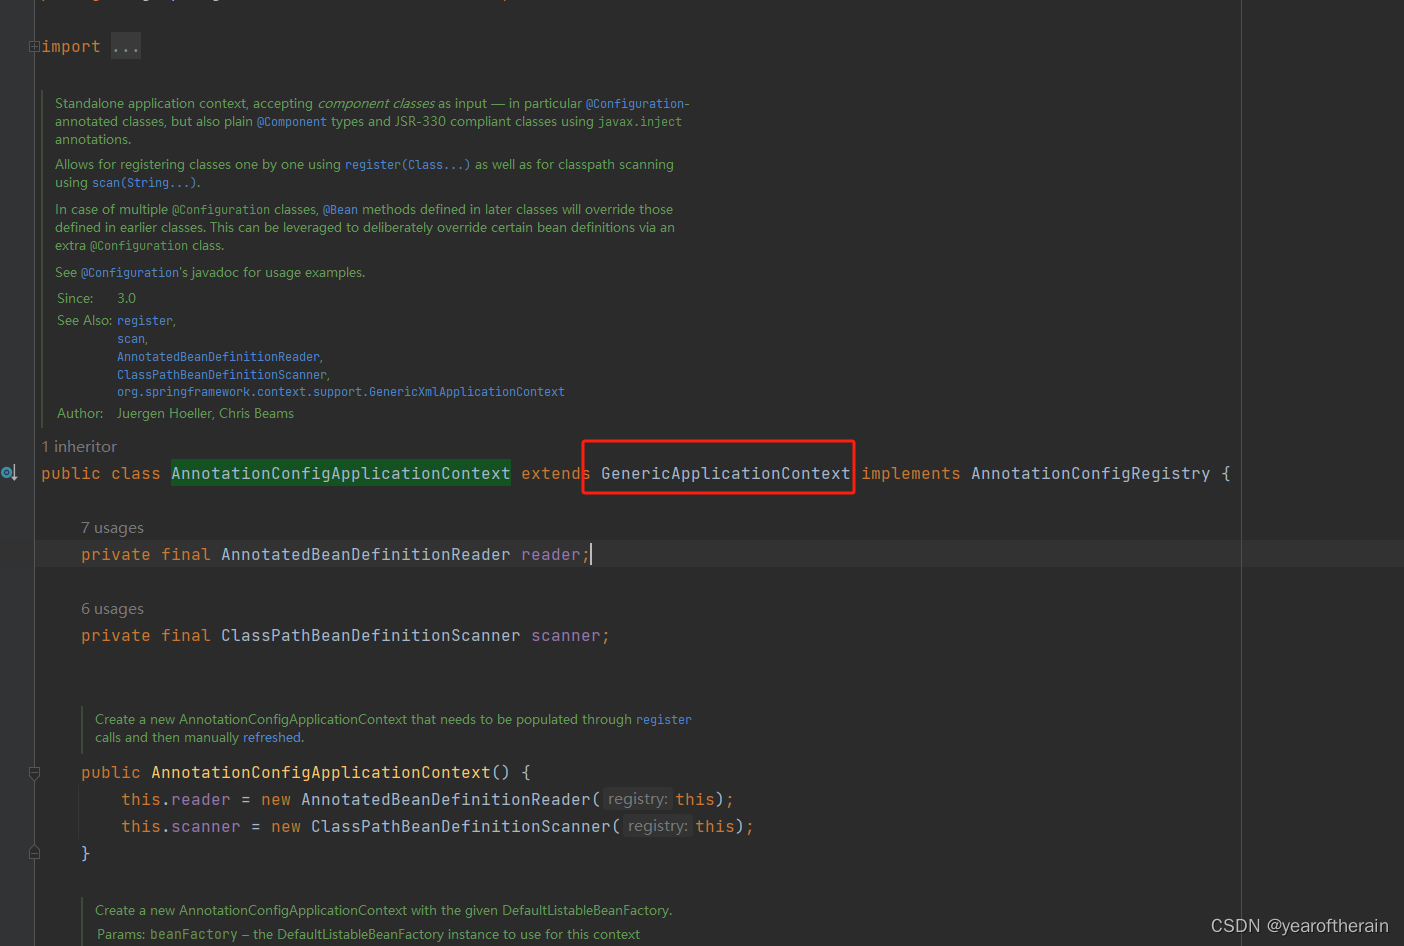Screen dimensions: 1404x946
Task: Click 'this.scanner' in the assignment statement
Action: pyautogui.click(x=181, y=827)
